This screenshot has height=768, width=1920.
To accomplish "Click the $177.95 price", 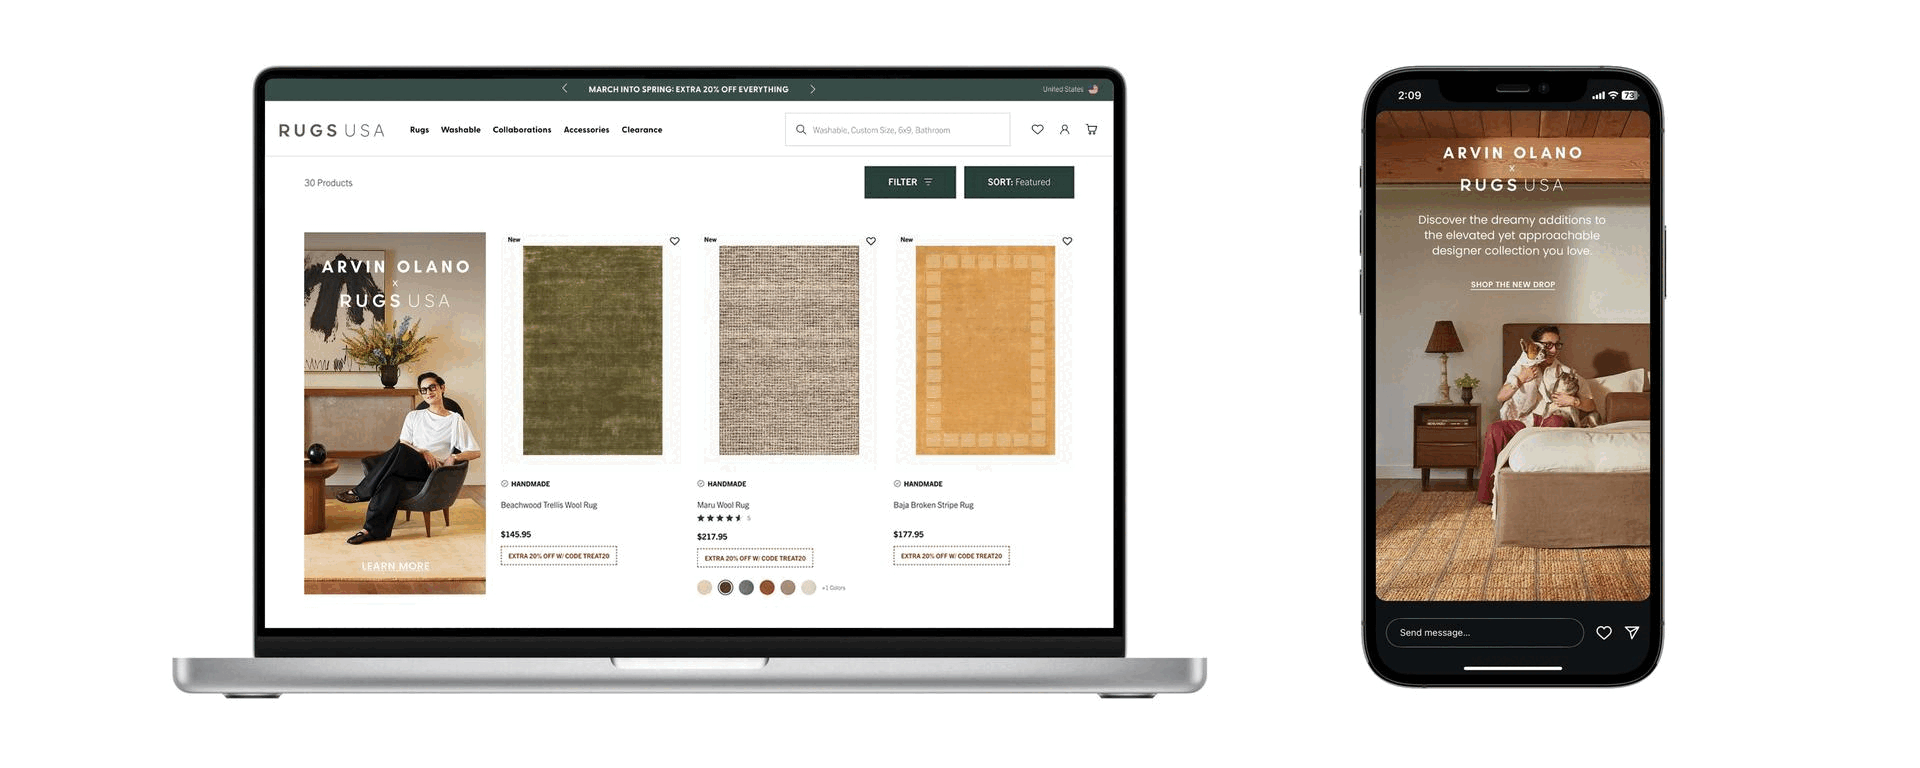I will click(909, 535).
